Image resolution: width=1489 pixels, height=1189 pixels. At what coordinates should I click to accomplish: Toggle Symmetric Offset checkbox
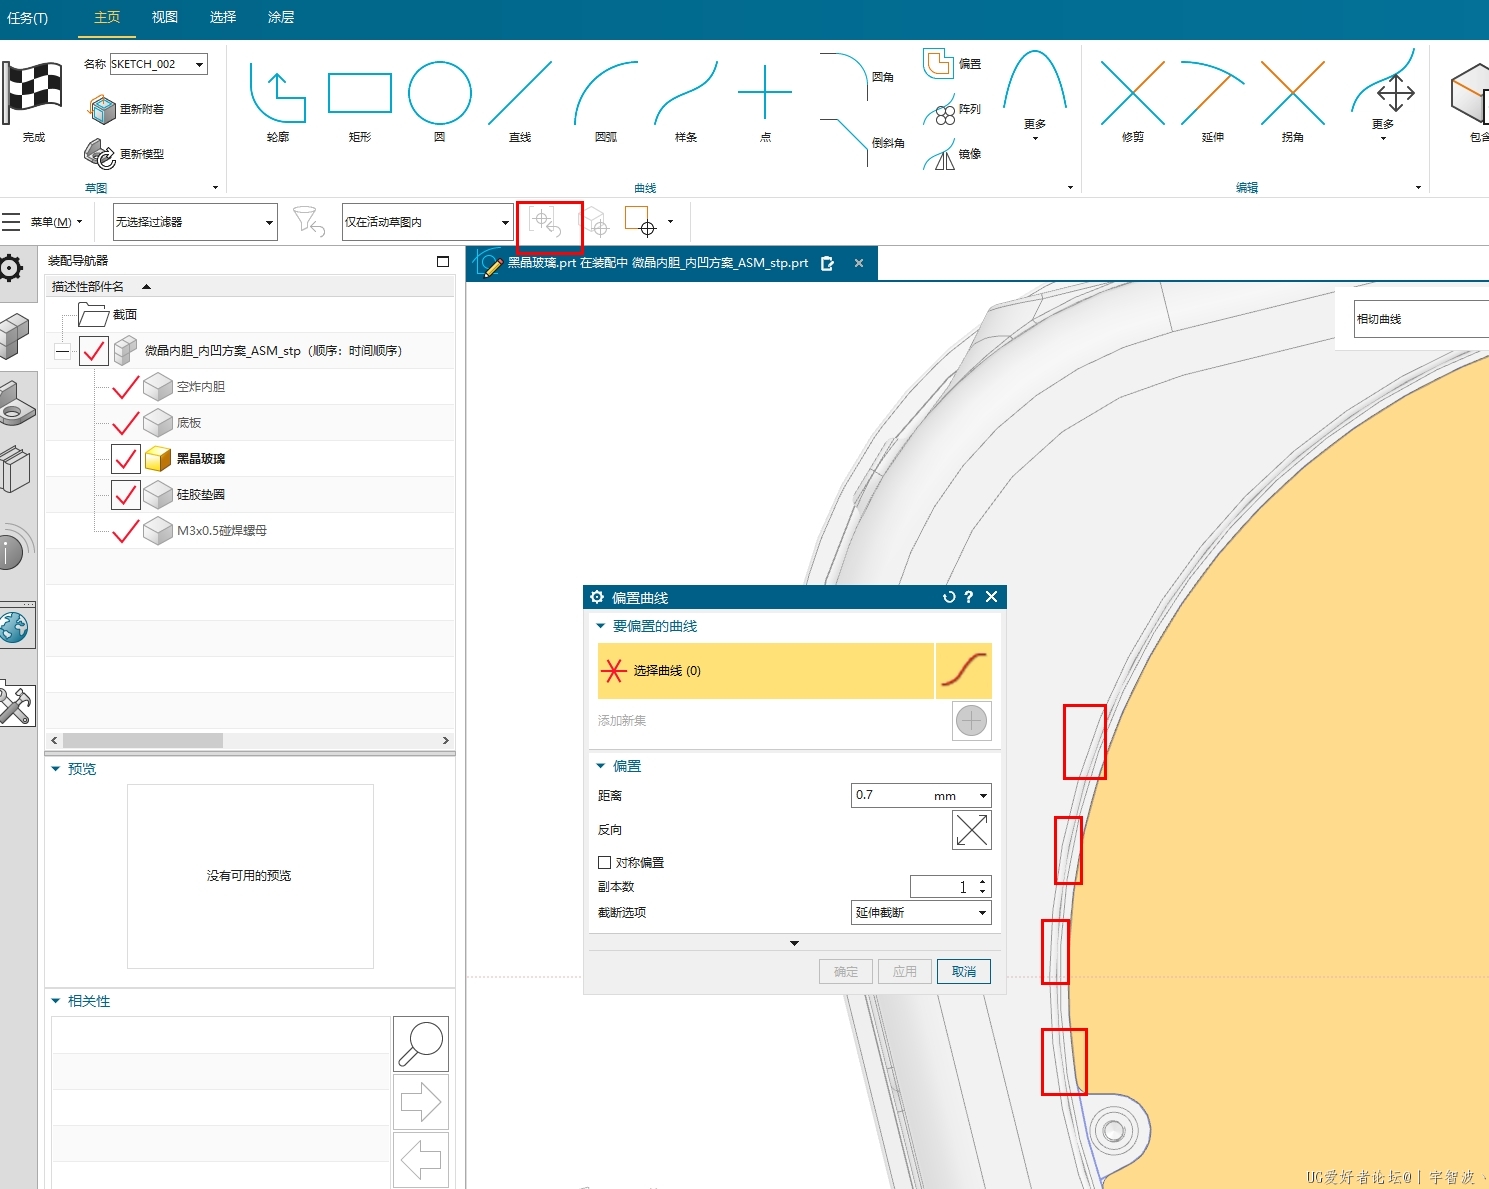coord(604,862)
